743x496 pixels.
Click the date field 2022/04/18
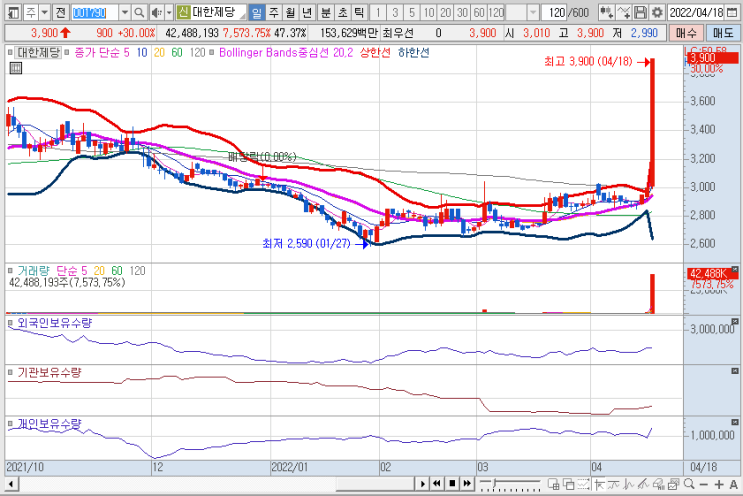coord(696,12)
